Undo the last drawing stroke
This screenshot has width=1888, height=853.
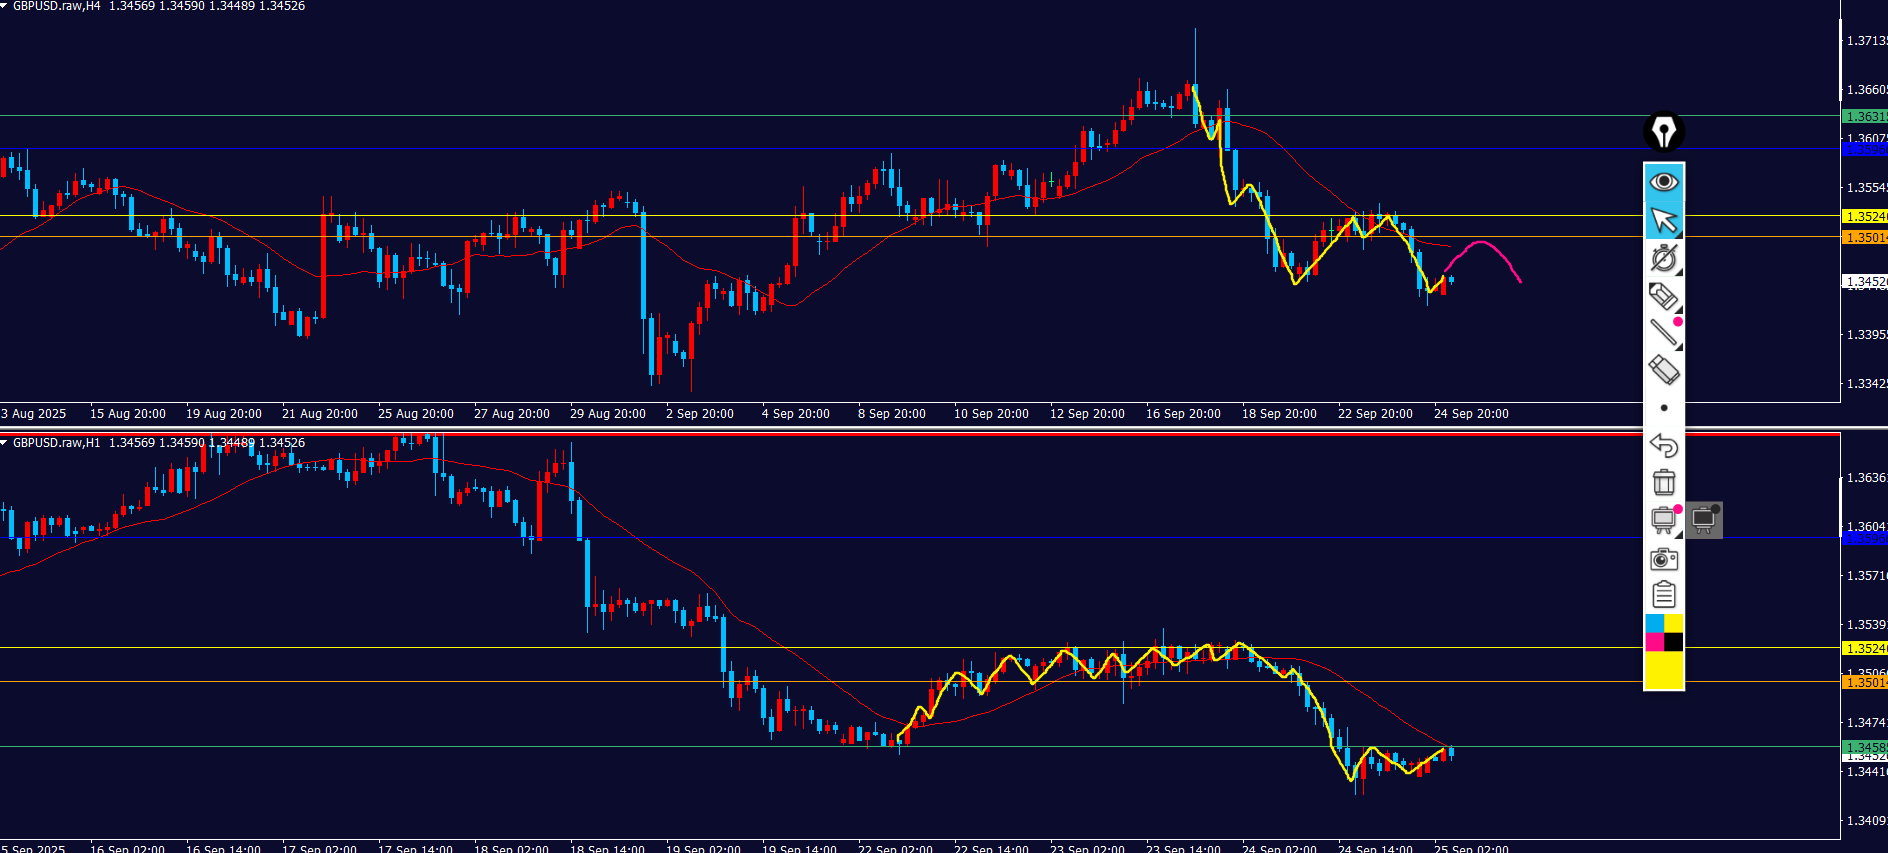(x=1663, y=445)
